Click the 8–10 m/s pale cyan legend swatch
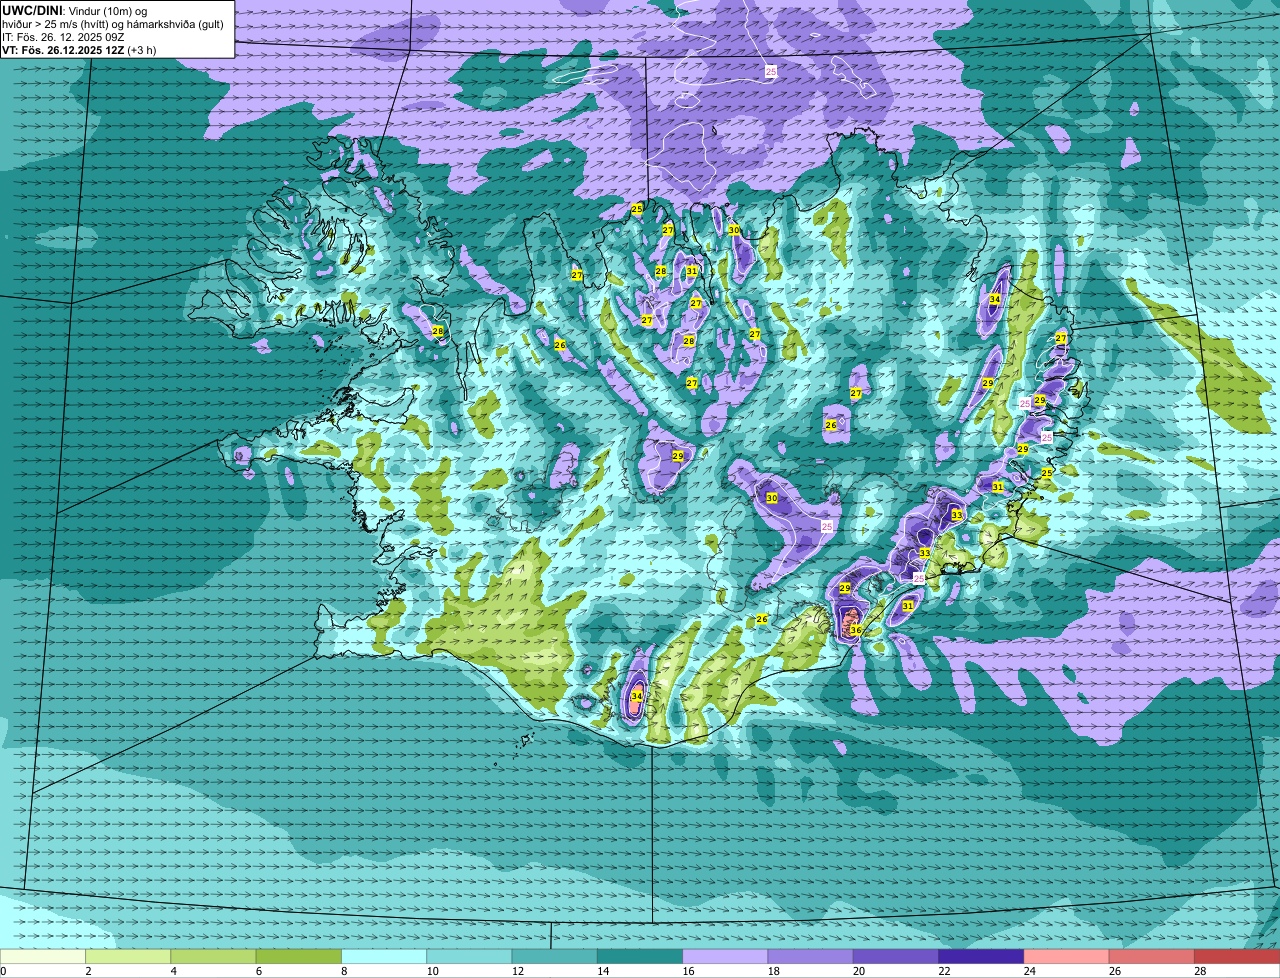The height and width of the screenshot is (978, 1280). (384, 956)
